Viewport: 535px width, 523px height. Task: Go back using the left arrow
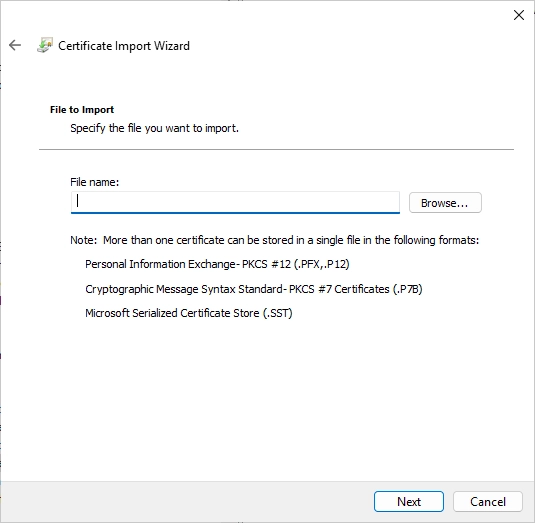coord(15,45)
